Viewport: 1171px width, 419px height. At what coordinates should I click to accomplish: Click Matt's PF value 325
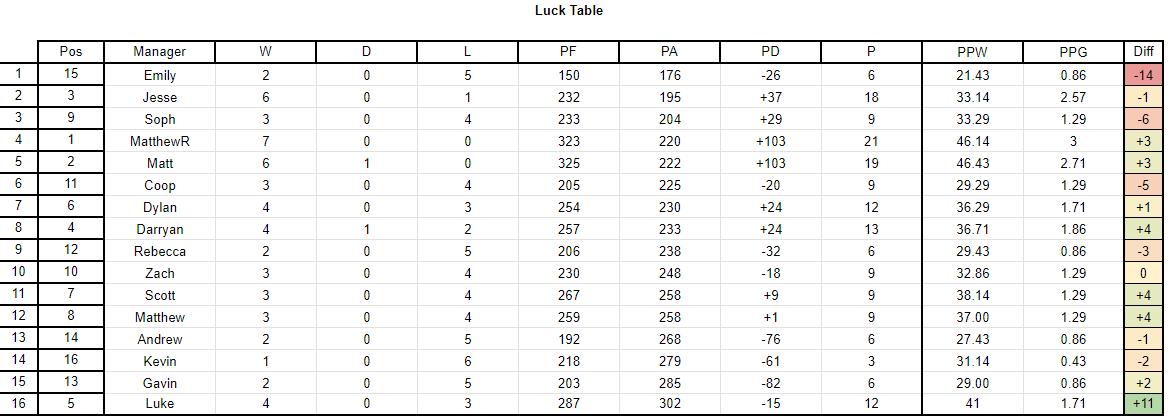(x=568, y=163)
